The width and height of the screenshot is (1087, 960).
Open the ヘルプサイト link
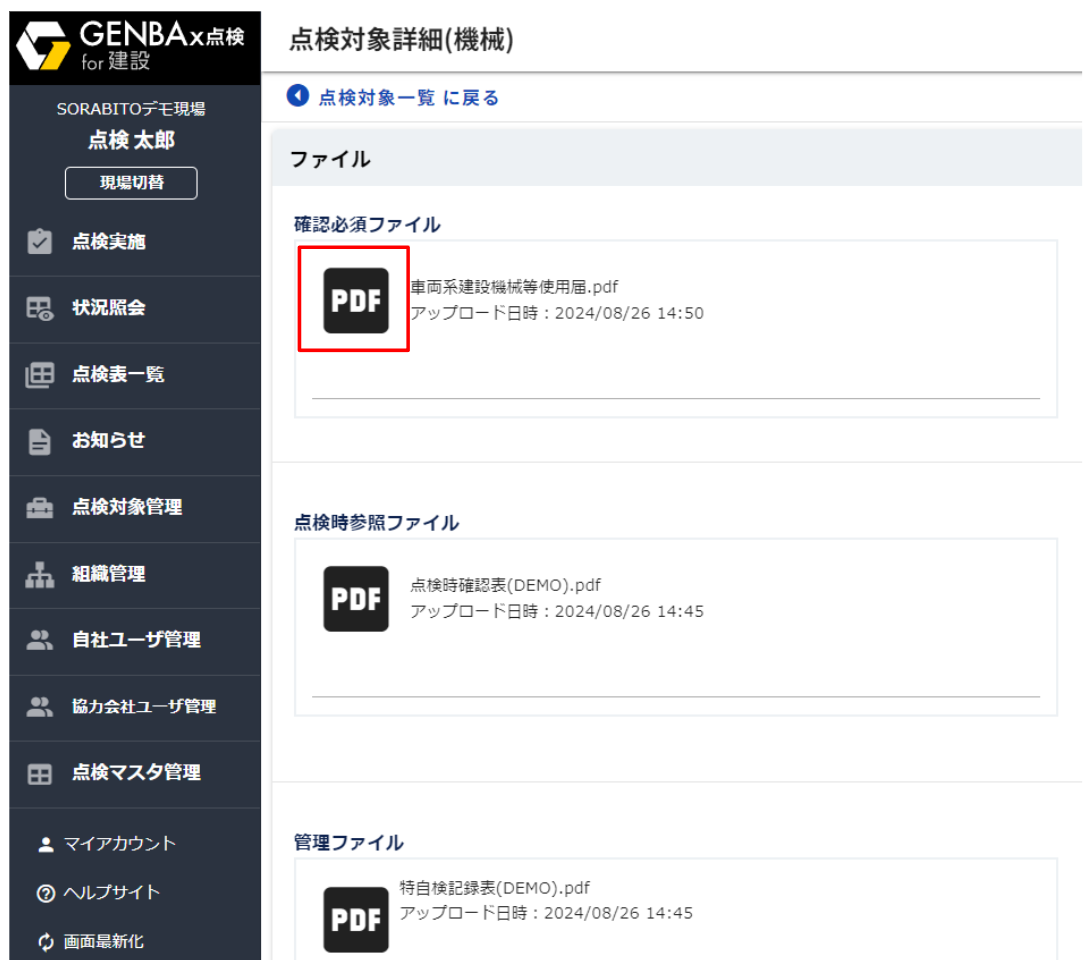pos(112,893)
